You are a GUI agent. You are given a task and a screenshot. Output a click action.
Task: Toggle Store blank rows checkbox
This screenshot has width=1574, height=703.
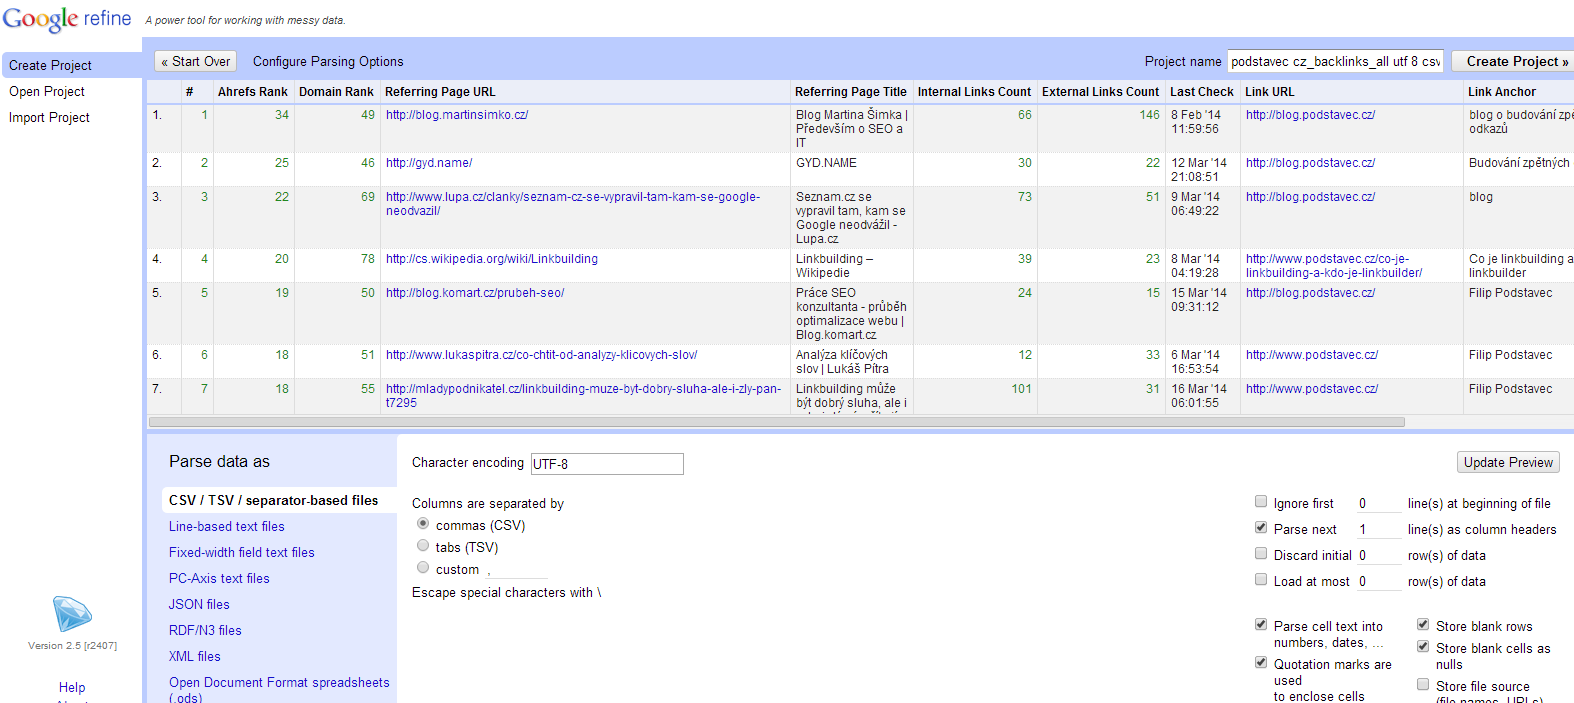(1423, 625)
